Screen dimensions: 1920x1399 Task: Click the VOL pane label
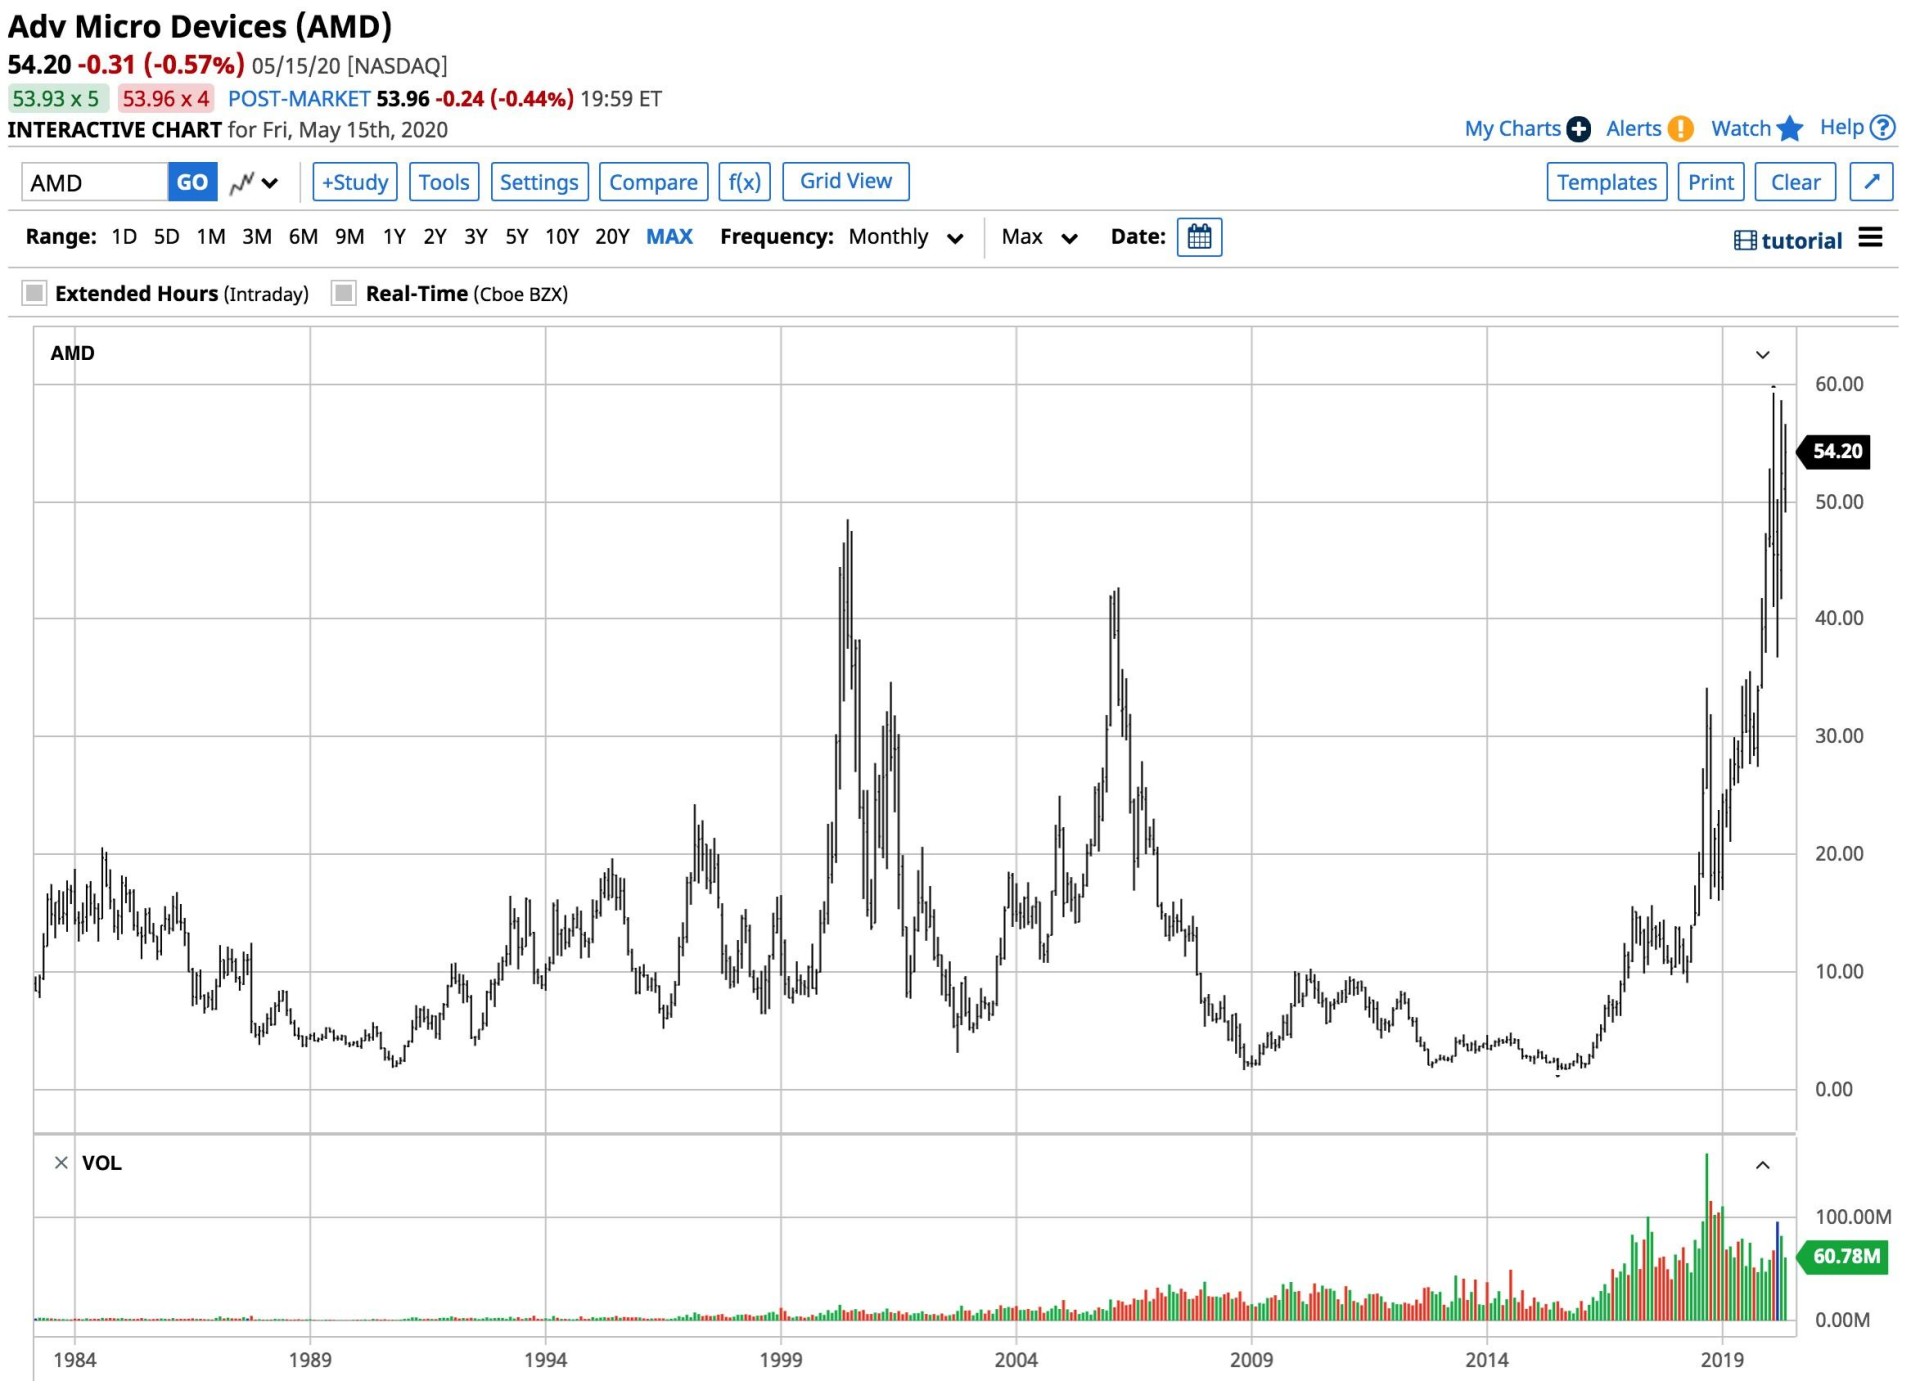coord(102,1163)
